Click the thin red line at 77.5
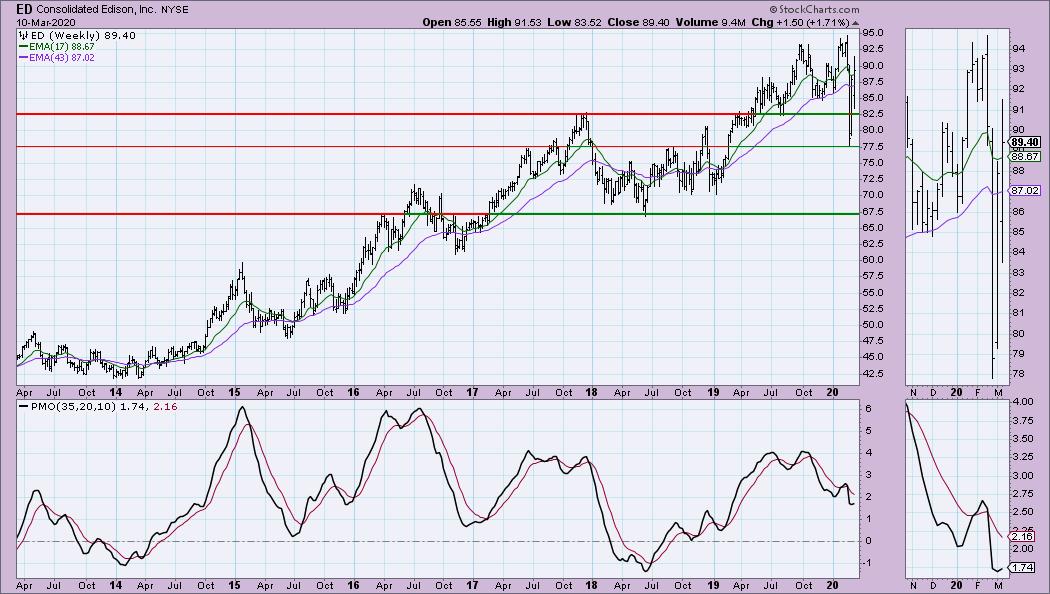1050x594 pixels. tap(375, 146)
